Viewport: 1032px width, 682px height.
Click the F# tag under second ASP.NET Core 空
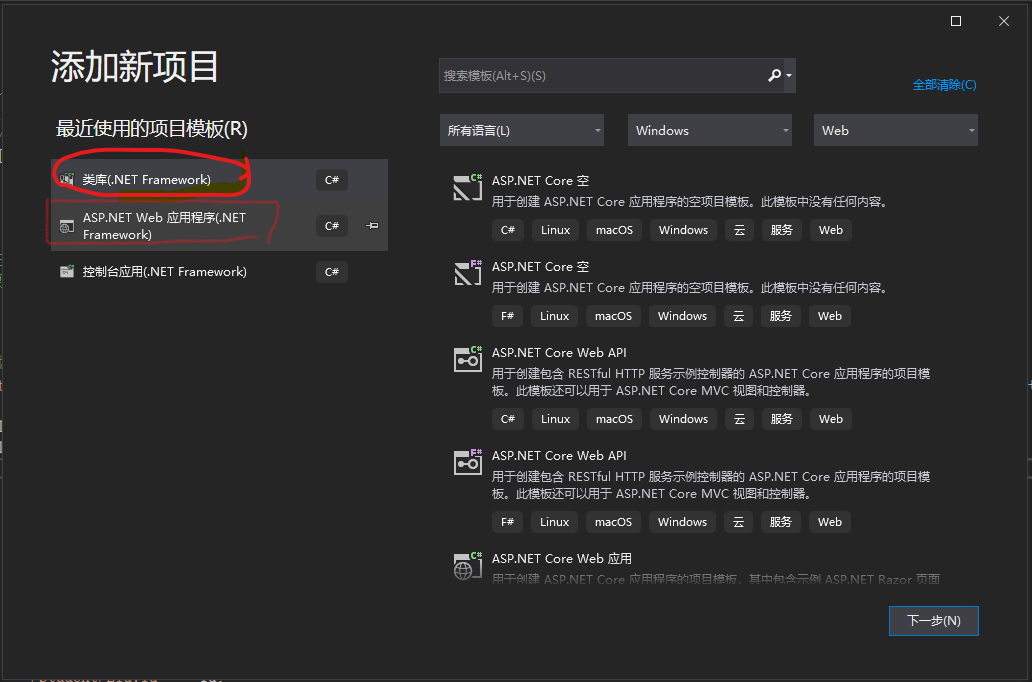pyautogui.click(x=507, y=316)
